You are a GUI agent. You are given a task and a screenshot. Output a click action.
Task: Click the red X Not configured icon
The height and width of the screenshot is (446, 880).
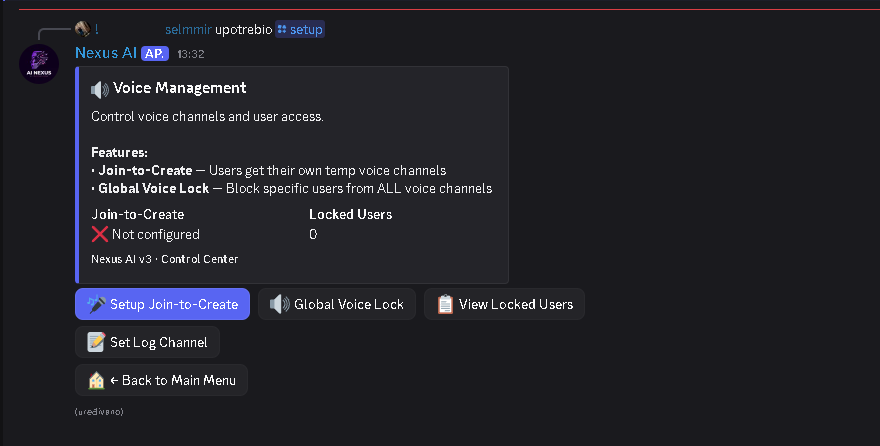click(99, 234)
